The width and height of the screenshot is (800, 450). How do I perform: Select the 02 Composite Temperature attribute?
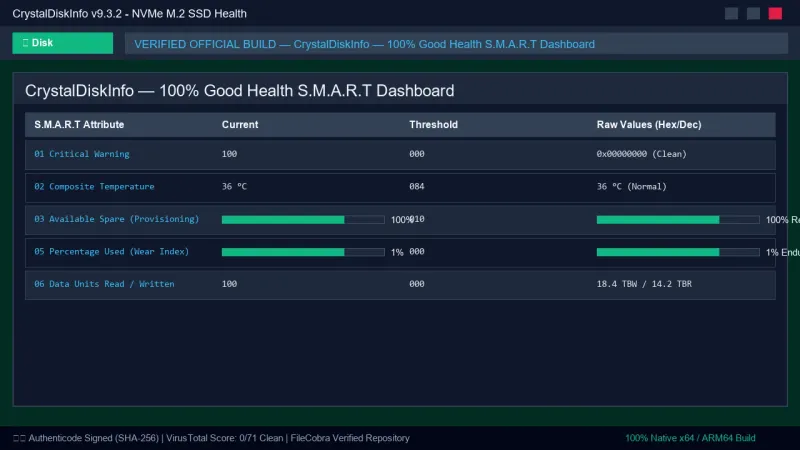point(94,186)
